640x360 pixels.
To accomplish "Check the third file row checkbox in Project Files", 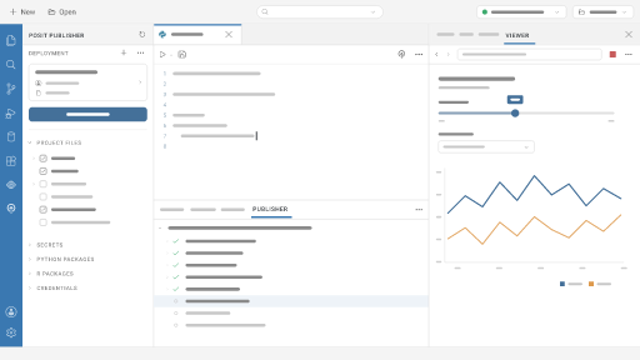I will click(x=43, y=184).
